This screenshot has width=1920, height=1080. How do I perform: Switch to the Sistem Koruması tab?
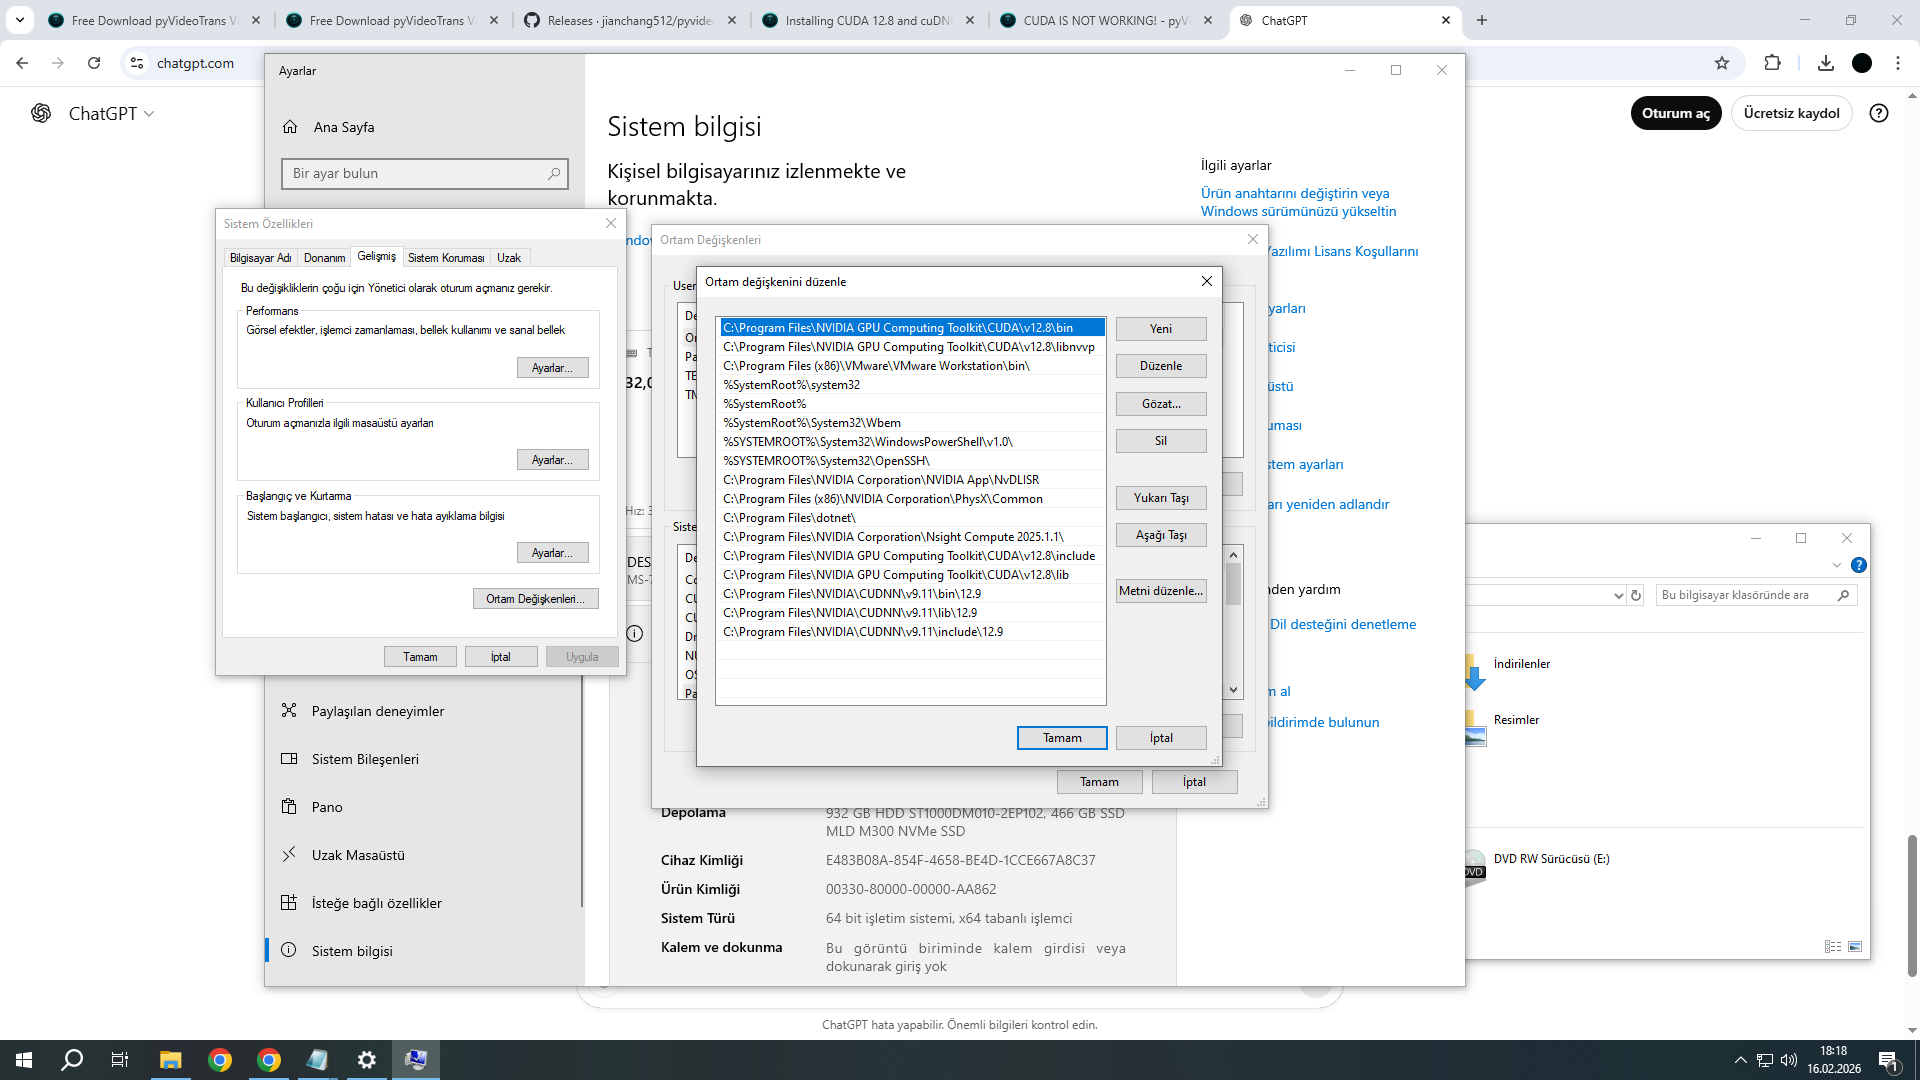point(445,258)
